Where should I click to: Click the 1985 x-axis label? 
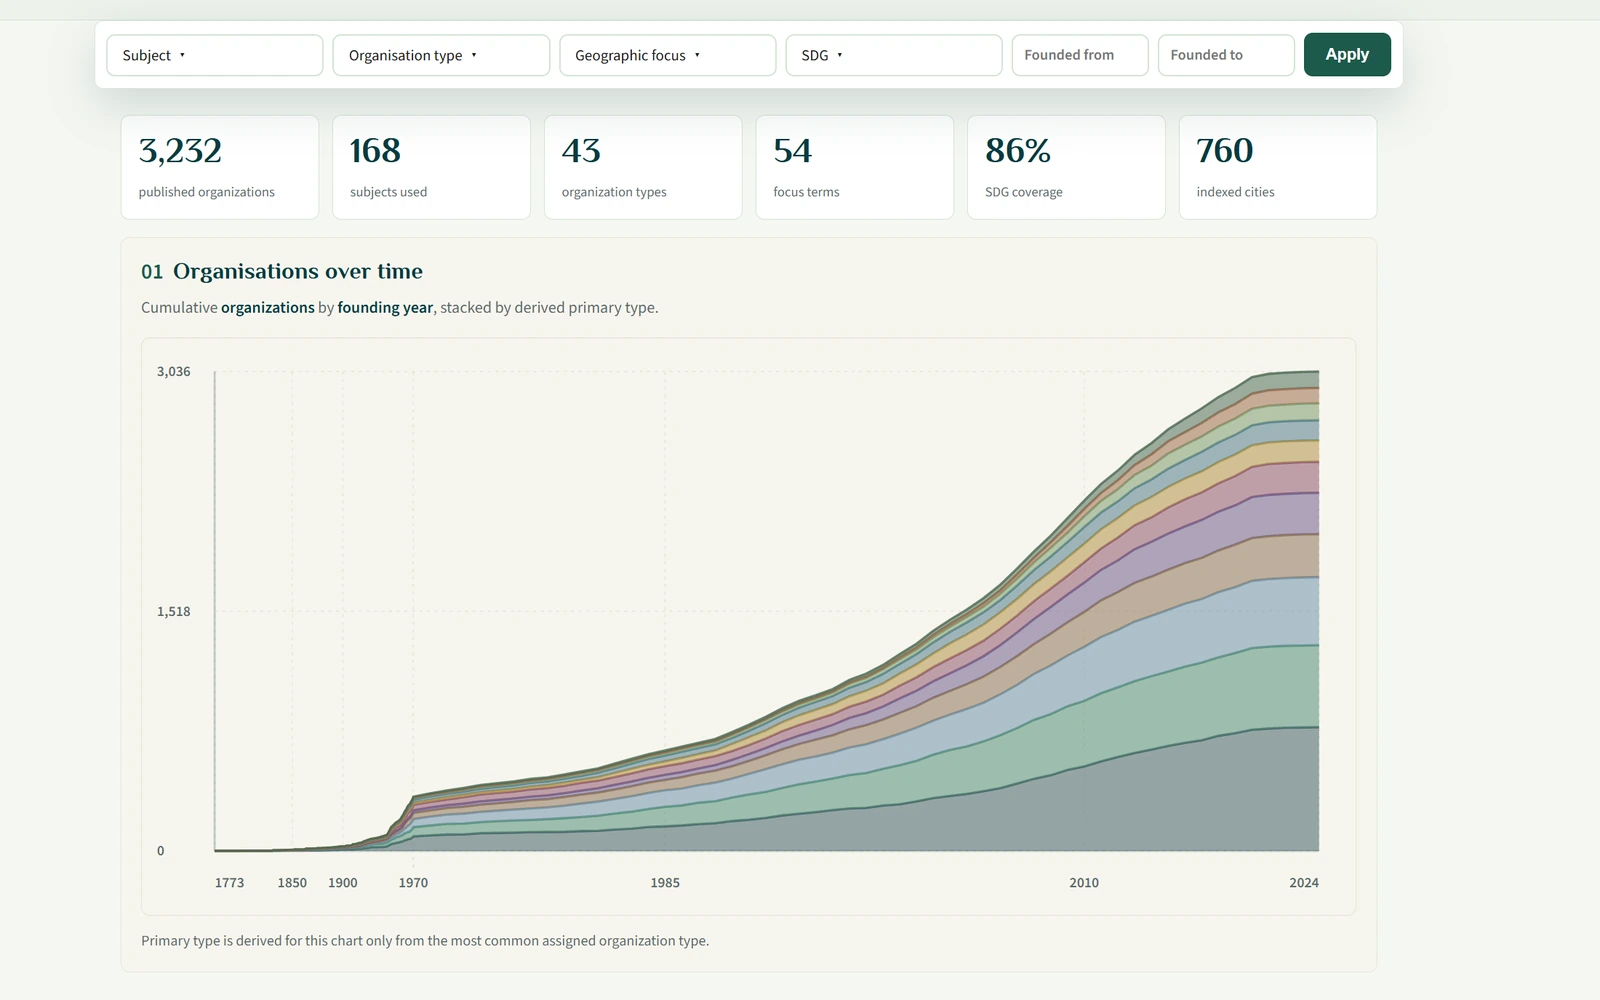(665, 883)
